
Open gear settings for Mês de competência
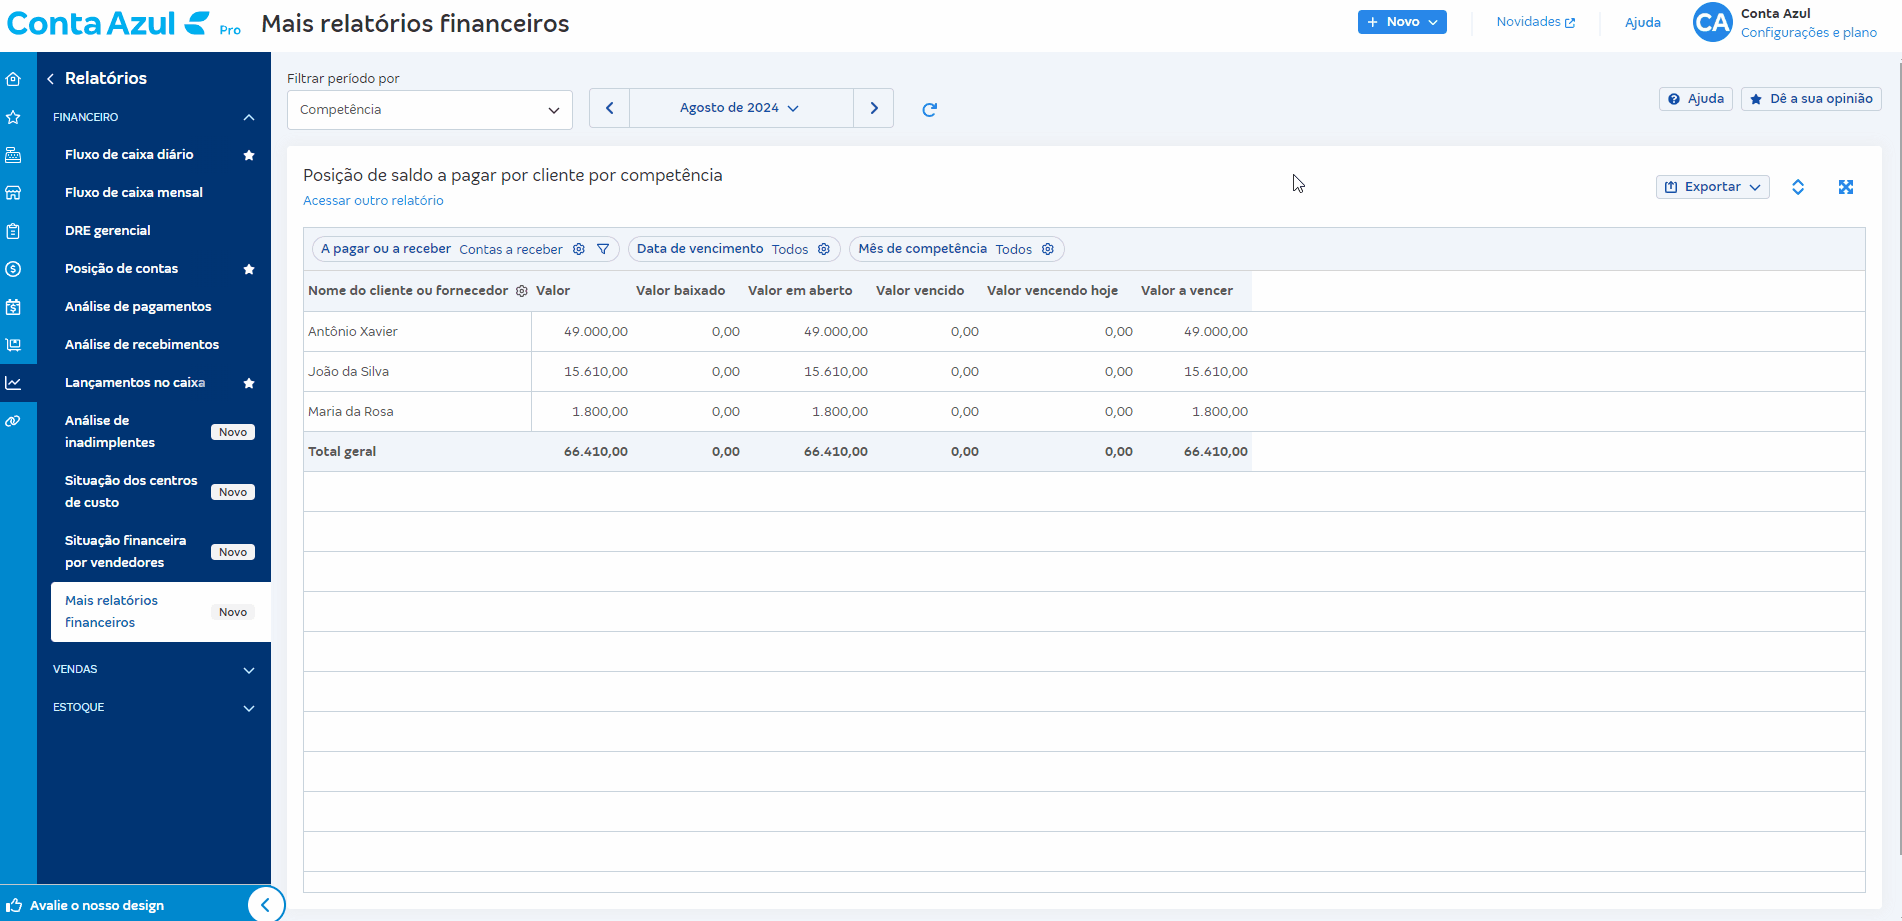[x=1047, y=249]
